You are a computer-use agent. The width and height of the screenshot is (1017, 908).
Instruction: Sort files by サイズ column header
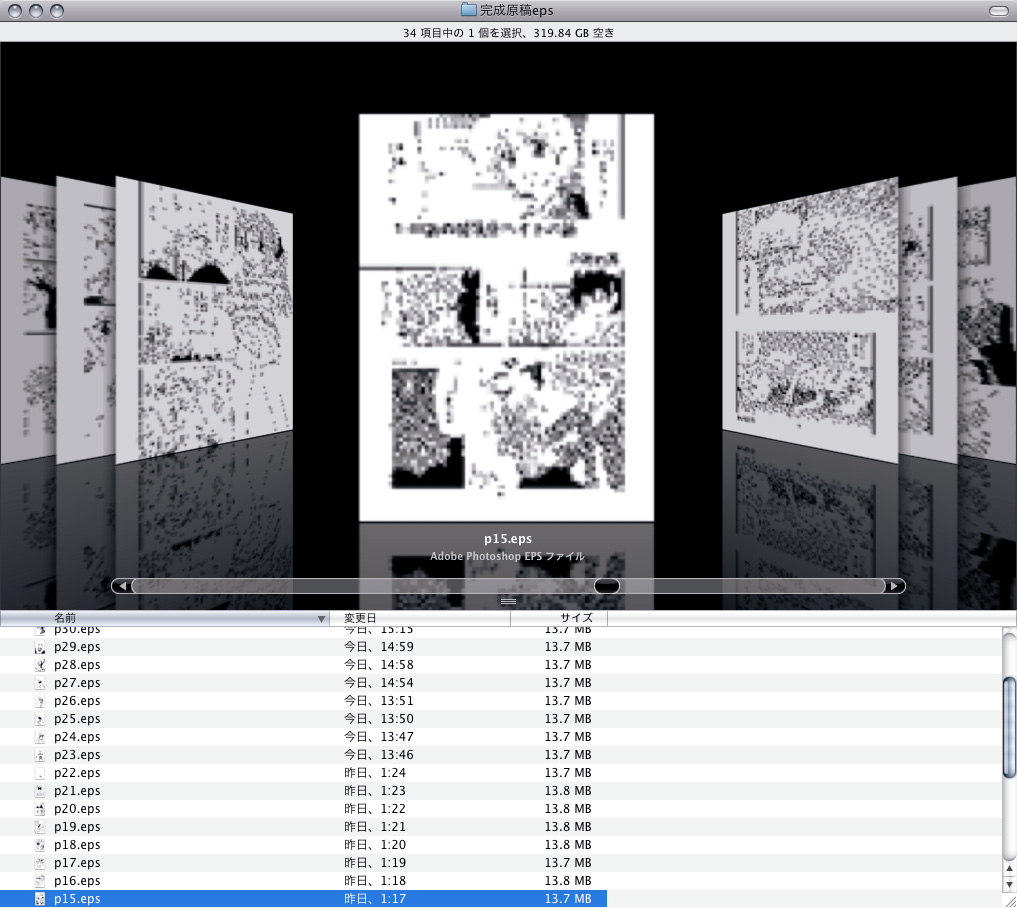tap(558, 619)
